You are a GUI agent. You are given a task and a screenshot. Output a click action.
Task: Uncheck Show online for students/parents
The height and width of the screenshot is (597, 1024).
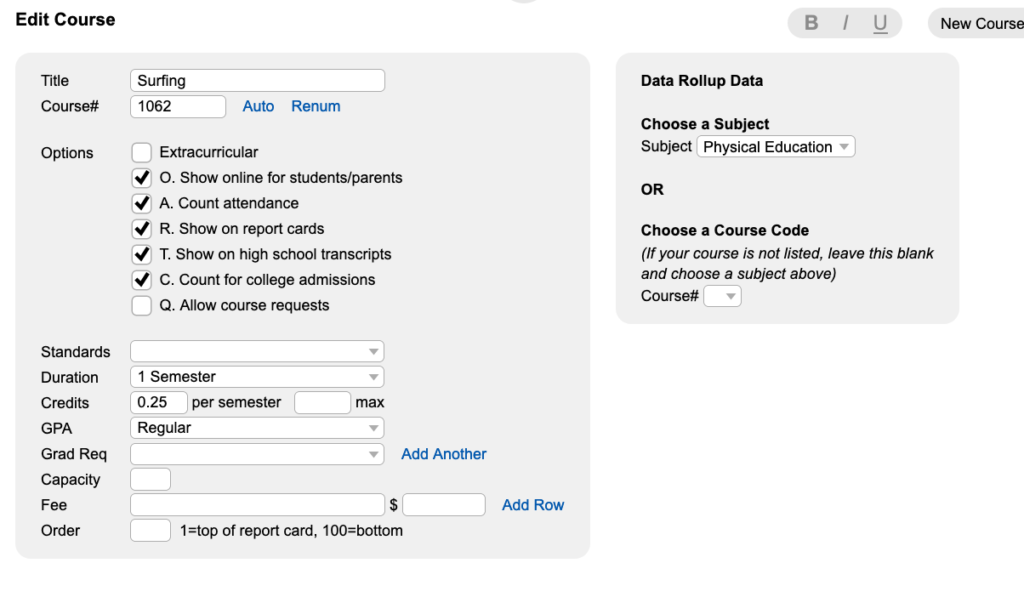[x=141, y=178]
